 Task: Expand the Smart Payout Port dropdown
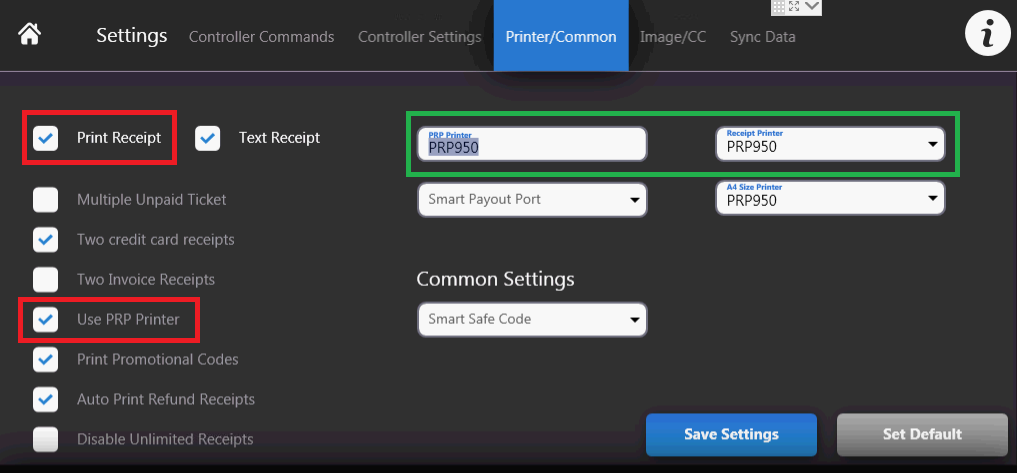pos(532,200)
